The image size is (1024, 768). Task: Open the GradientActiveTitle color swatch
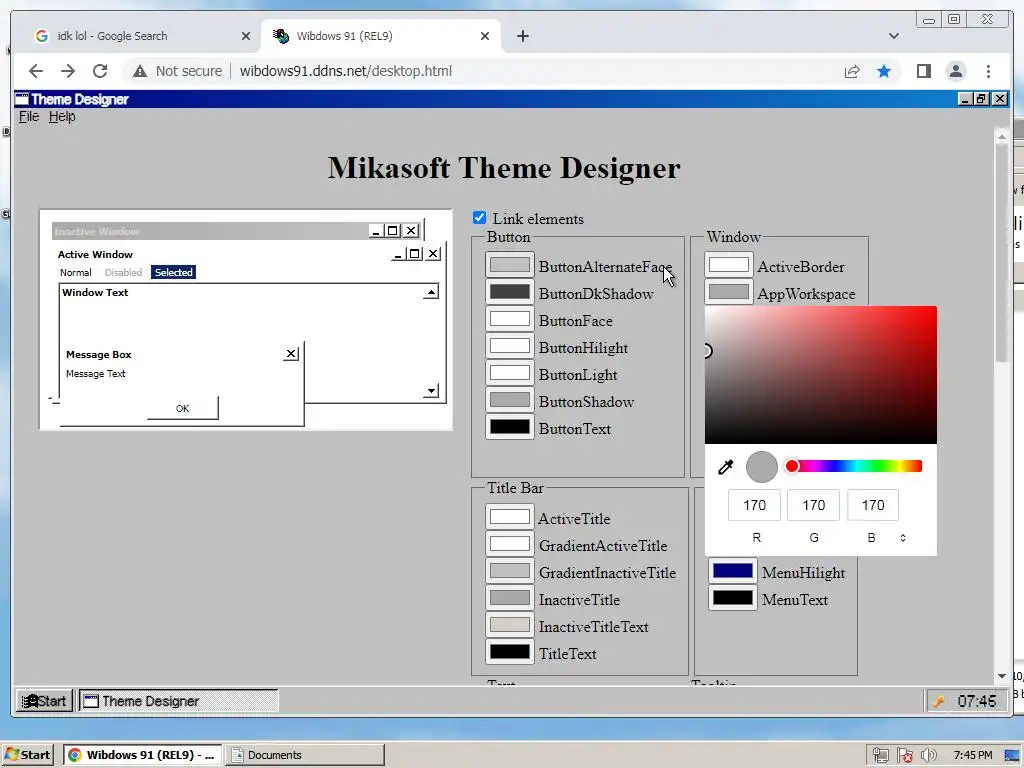click(x=509, y=544)
